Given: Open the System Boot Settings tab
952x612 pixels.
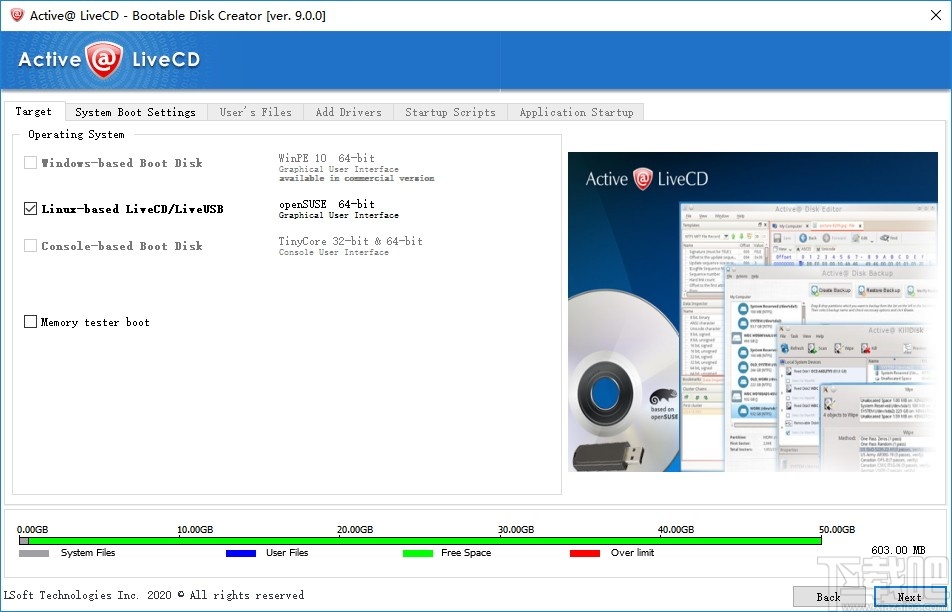Looking at the screenshot, I should tap(135, 112).
